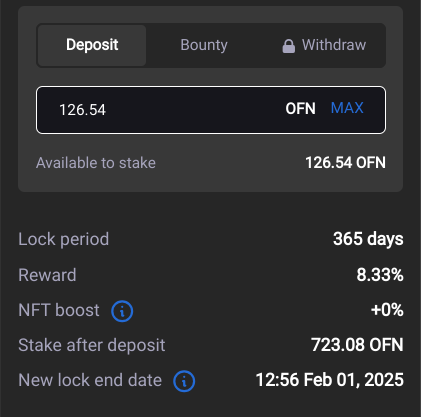Viewport: 421px width, 417px height.
Task: Click the 365 days lock value
Action: [368, 239]
